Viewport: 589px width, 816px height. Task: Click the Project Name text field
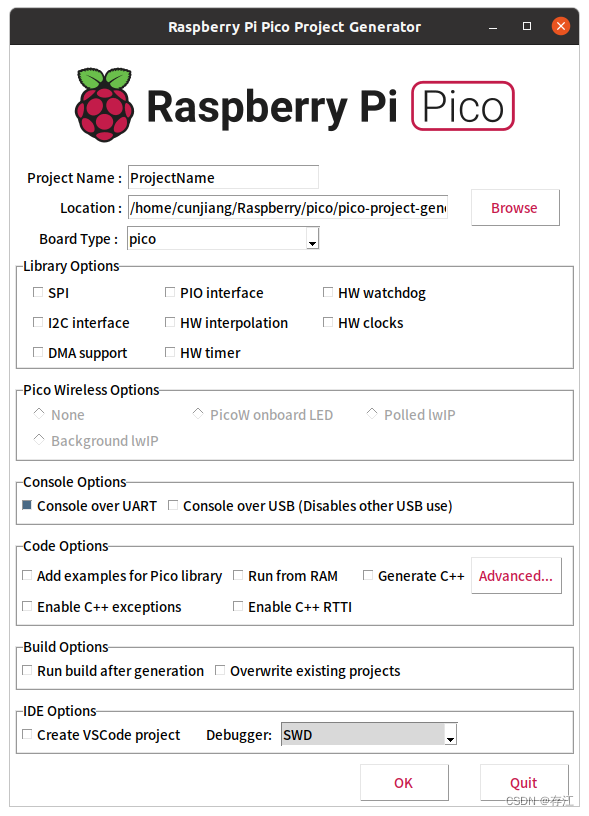(x=222, y=177)
